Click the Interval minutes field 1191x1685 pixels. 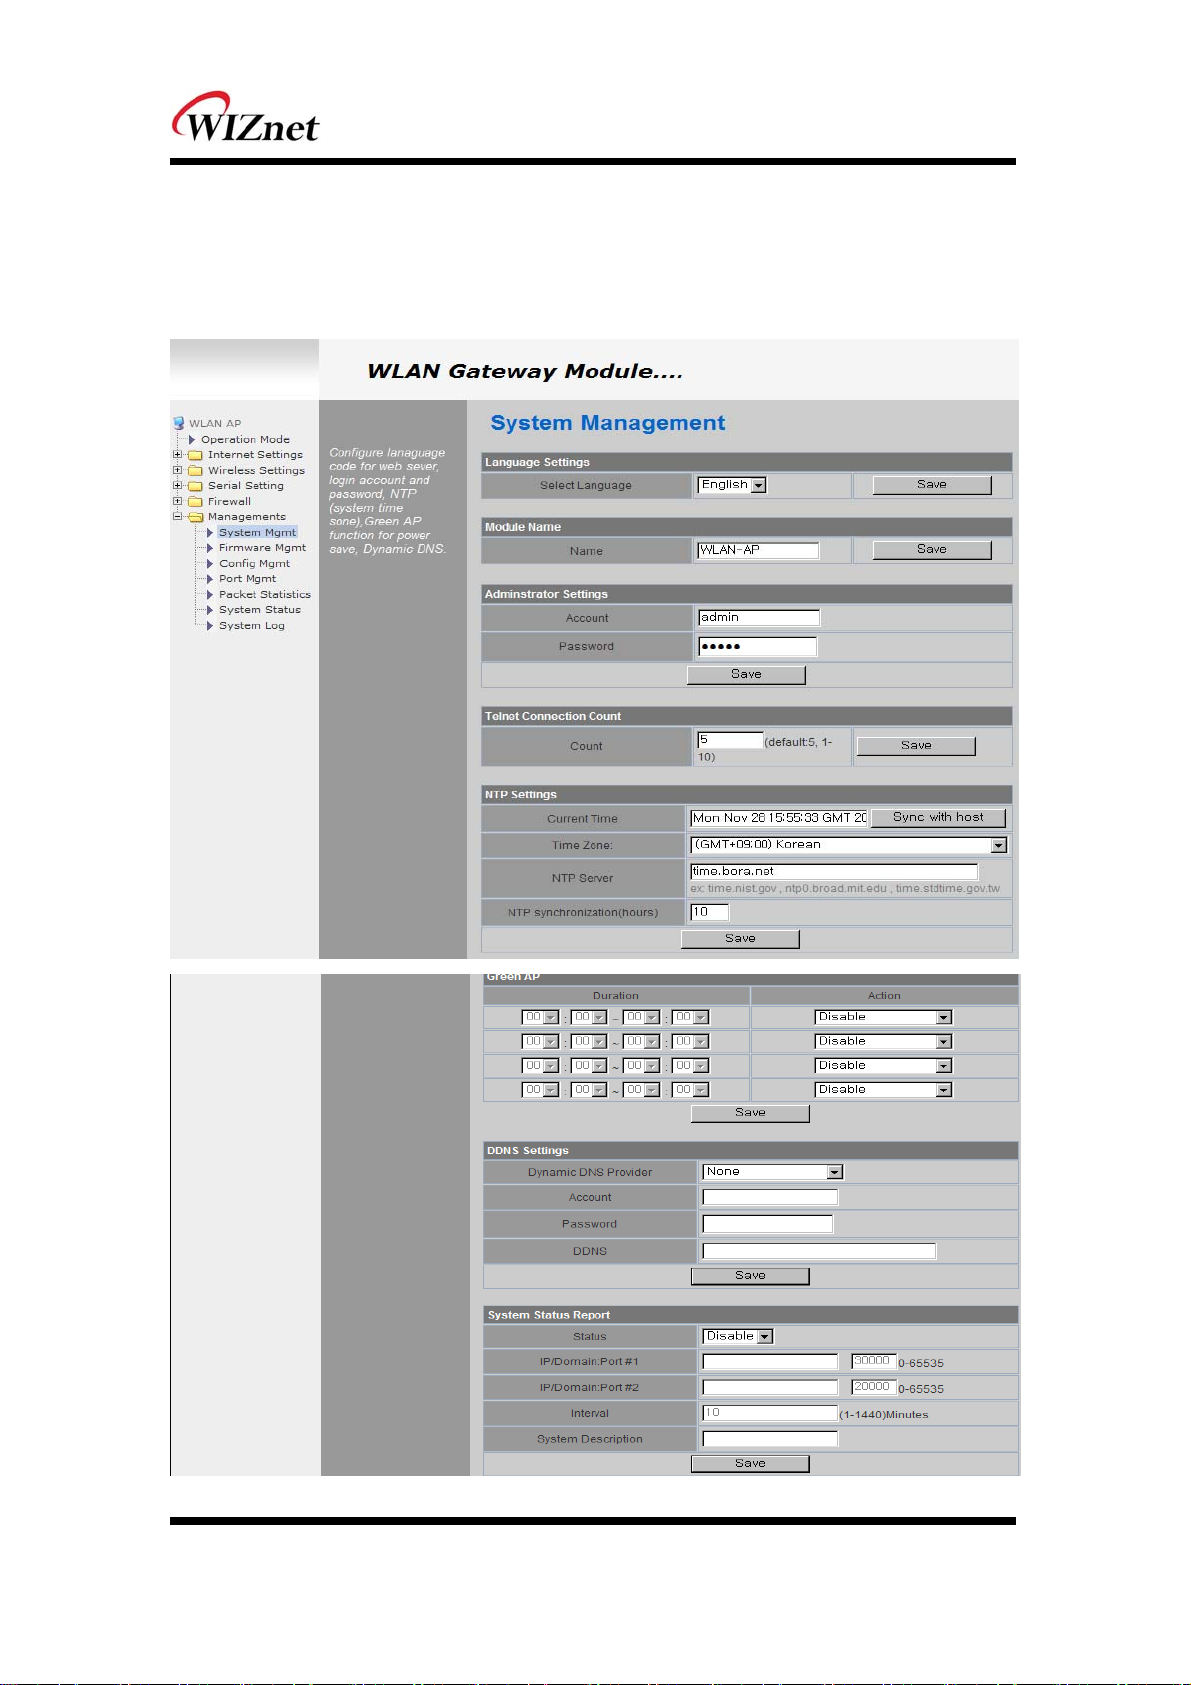point(770,1413)
